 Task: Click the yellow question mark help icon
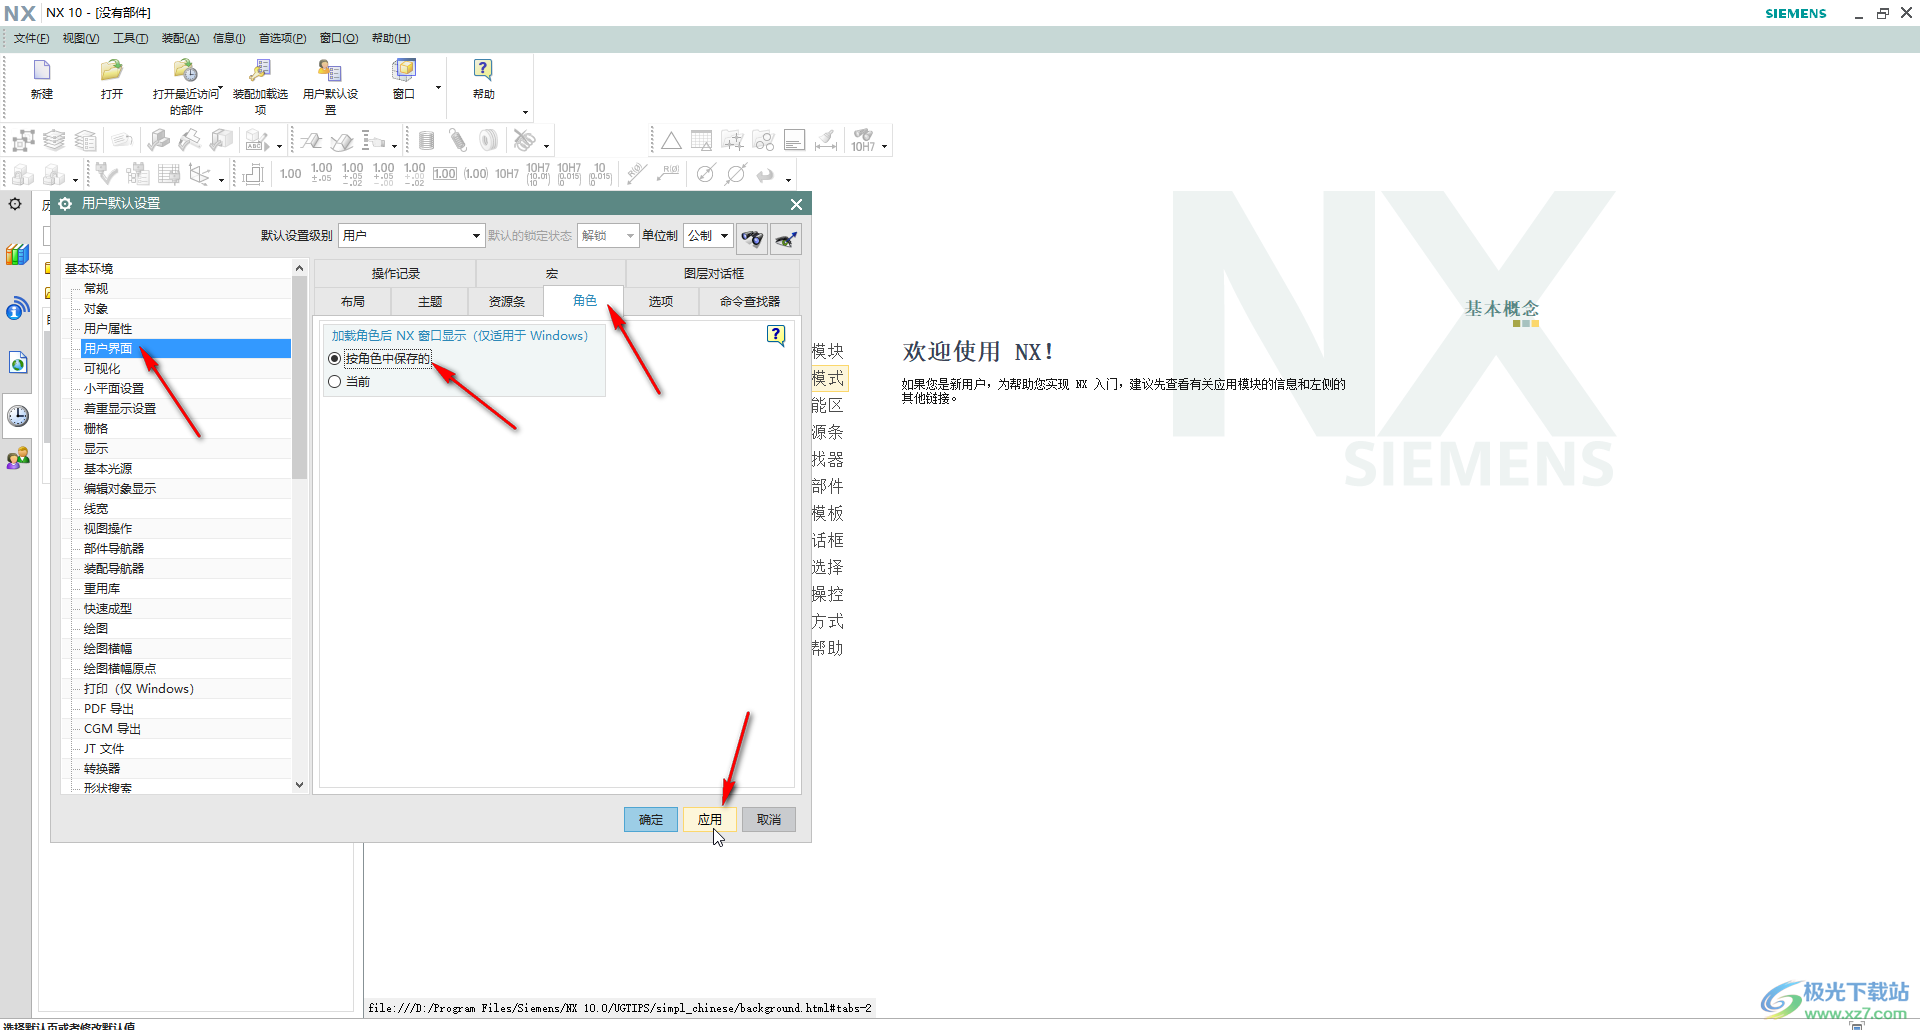(x=776, y=335)
